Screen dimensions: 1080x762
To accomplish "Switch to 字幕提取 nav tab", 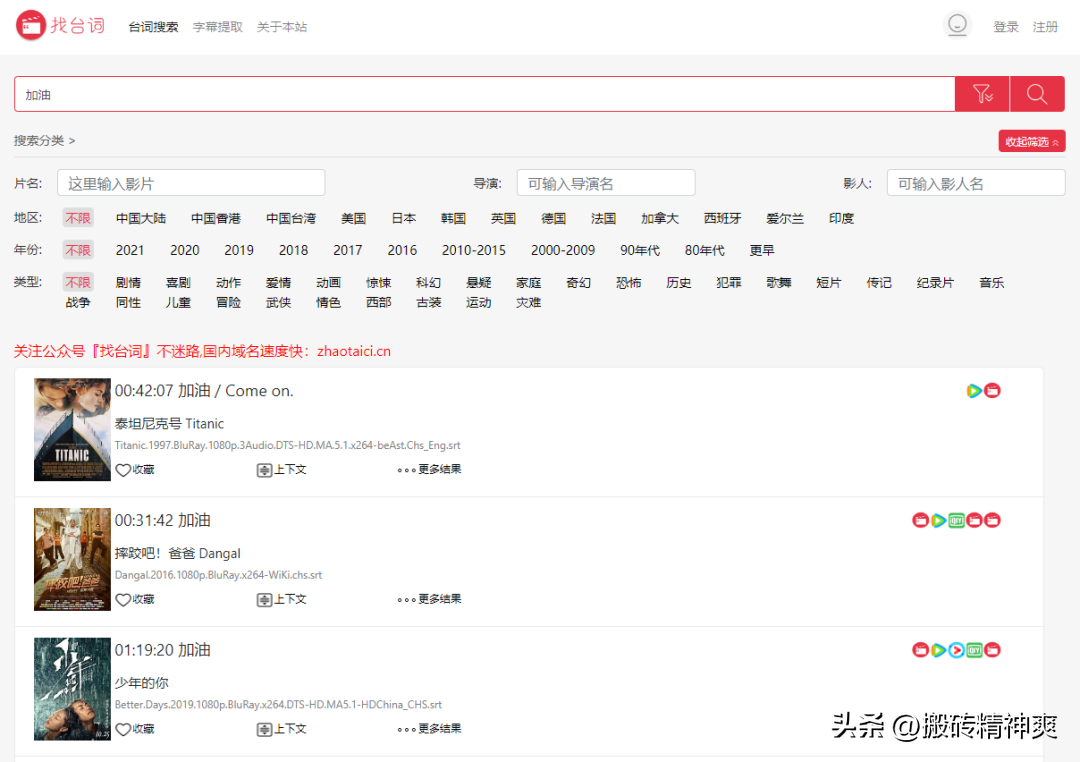I will point(218,27).
